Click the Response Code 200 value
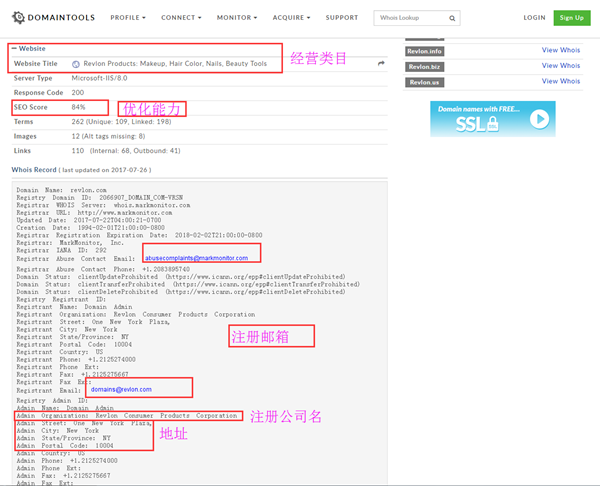 (78, 93)
